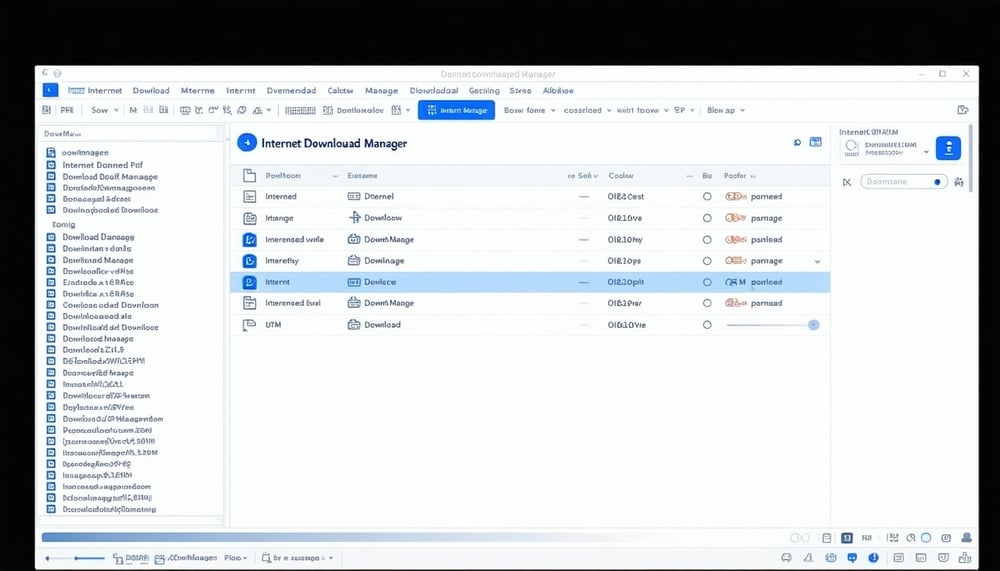Select the radio button in the UTM row
The height and width of the screenshot is (571, 1000).
click(x=707, y=325)
